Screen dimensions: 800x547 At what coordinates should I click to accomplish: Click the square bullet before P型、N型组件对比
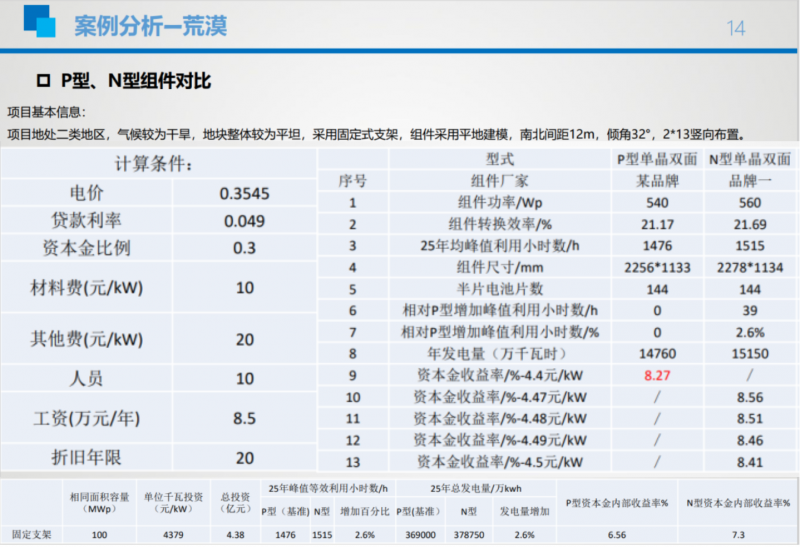point(44,81)
